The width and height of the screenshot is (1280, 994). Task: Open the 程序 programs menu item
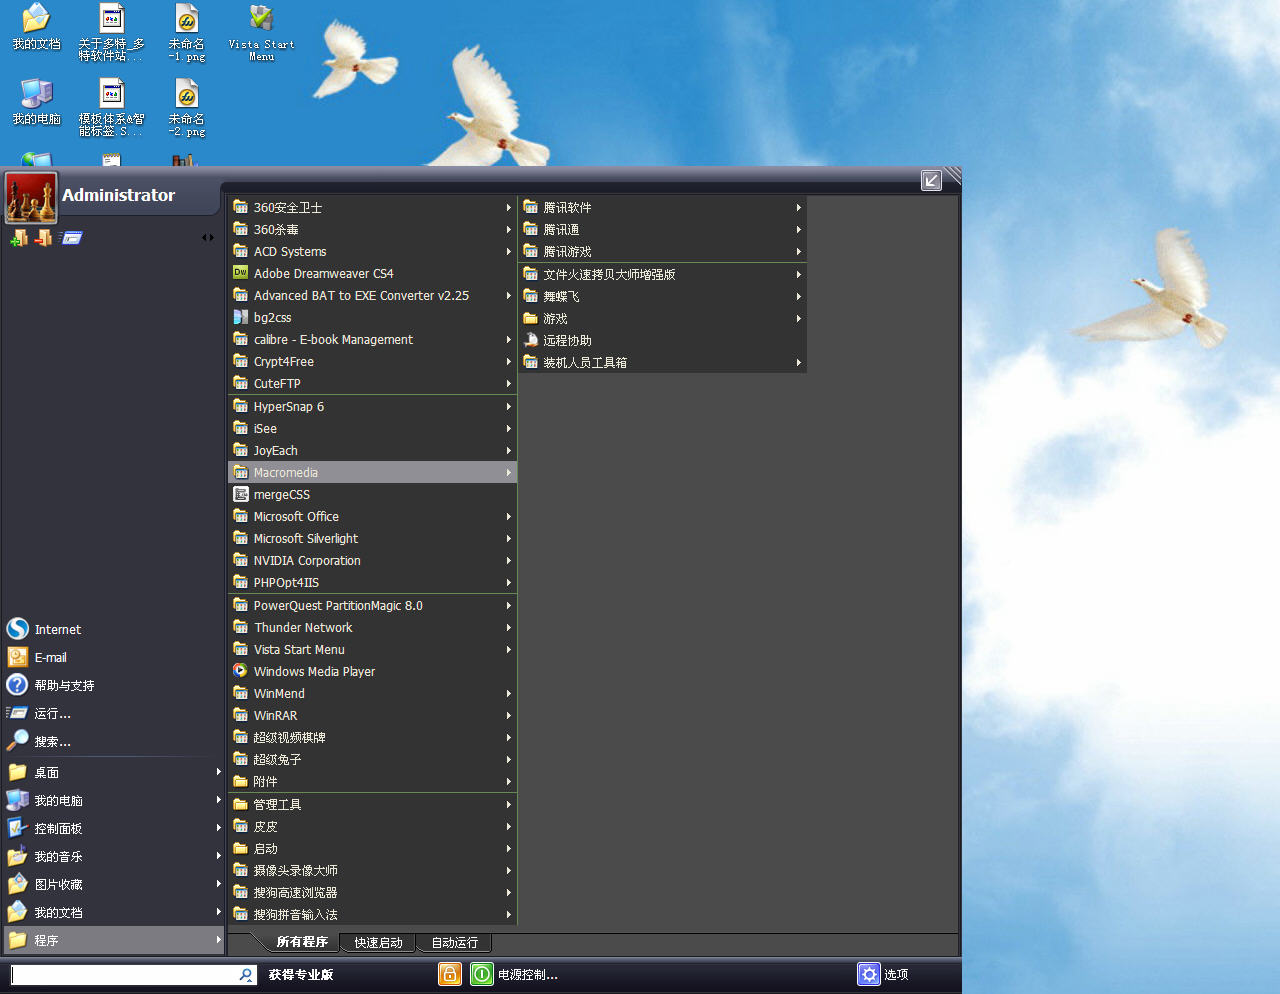[113, 940]
